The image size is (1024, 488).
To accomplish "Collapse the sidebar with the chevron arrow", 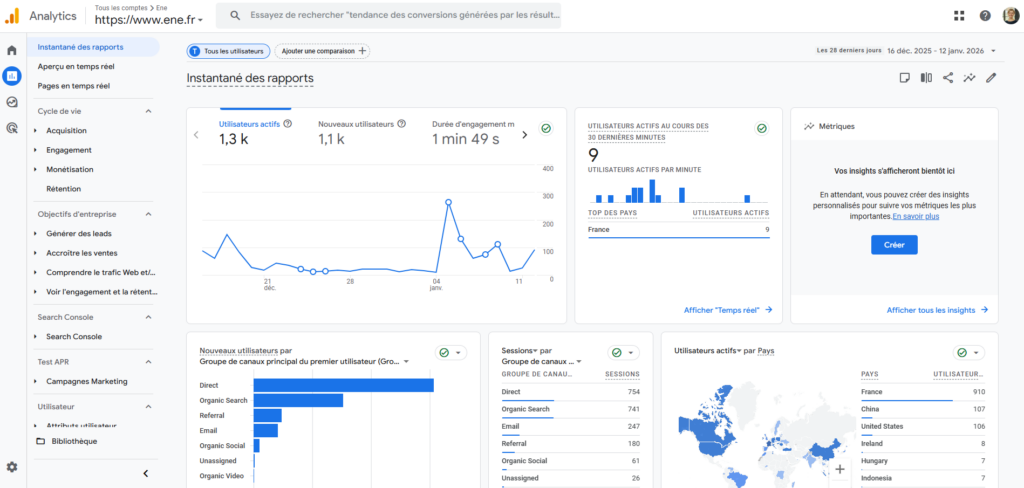I will click(x=146, y=474).
